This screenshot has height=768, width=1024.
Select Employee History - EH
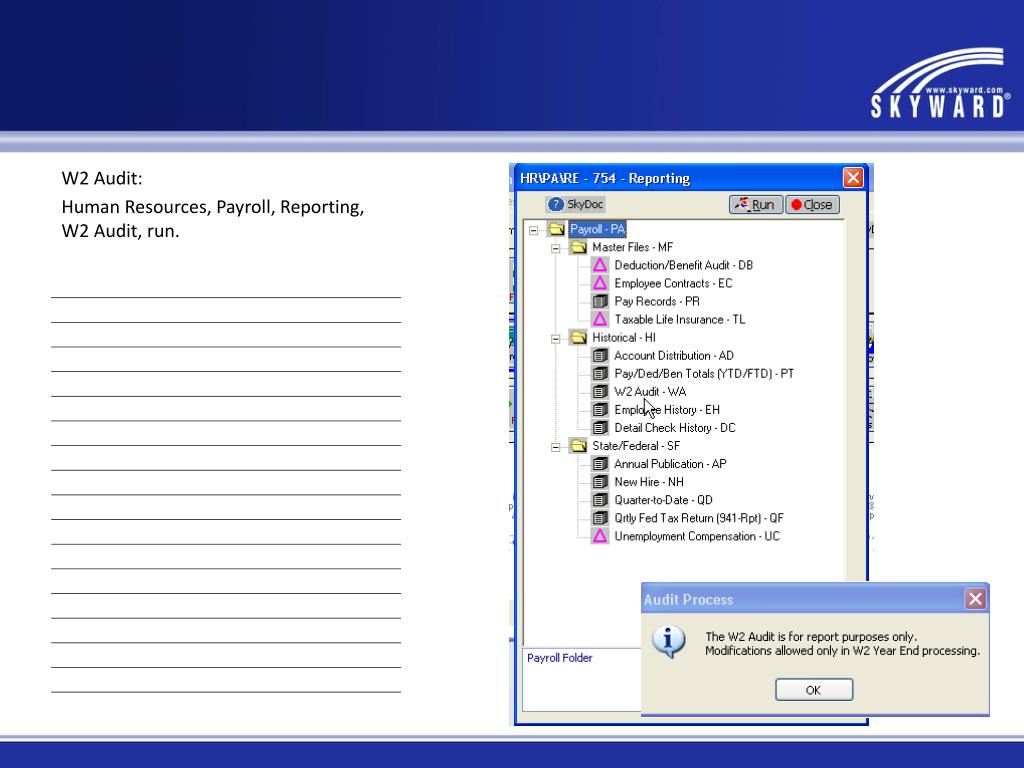(x=667, y=410)
